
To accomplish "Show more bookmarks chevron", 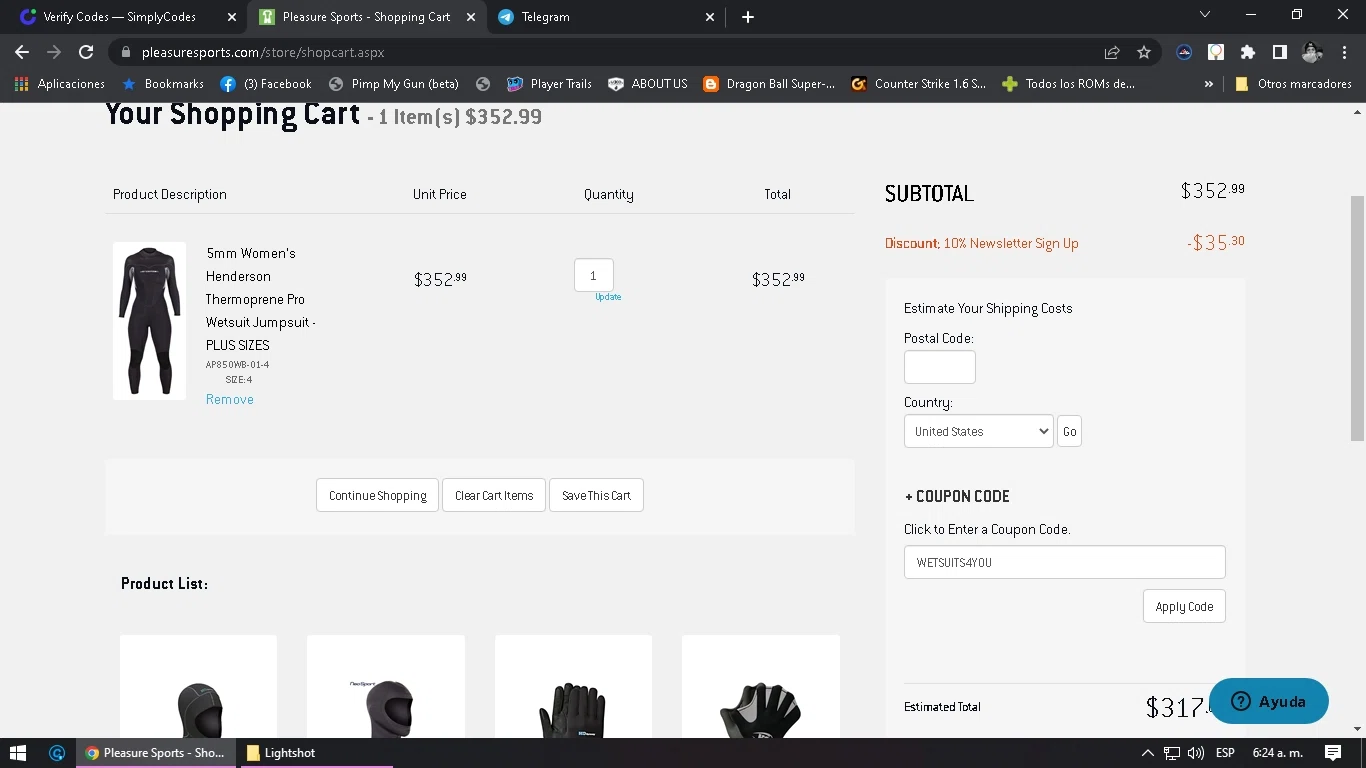I will click(1209, 84).
